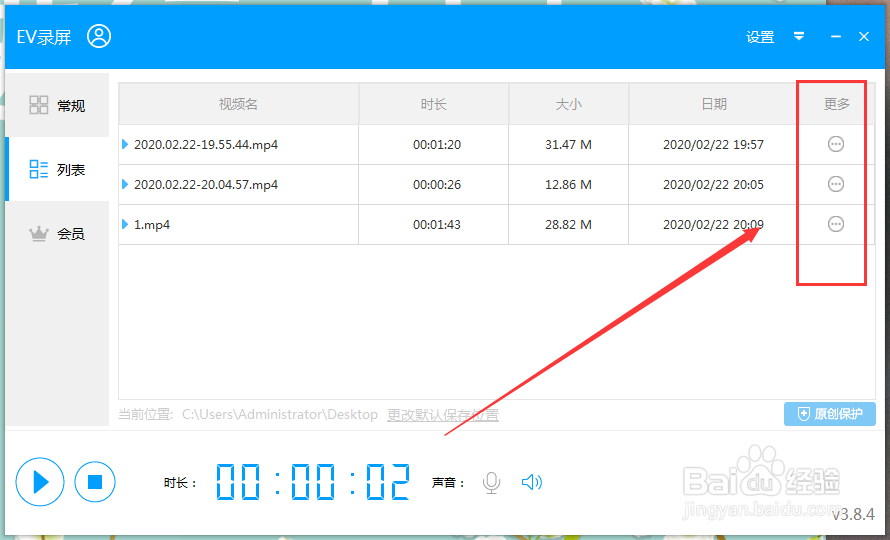The height and width of the screenshot is (540, 890).
Task: Click the duration 00:01:43 cell
Action: (x=436, y=225)
